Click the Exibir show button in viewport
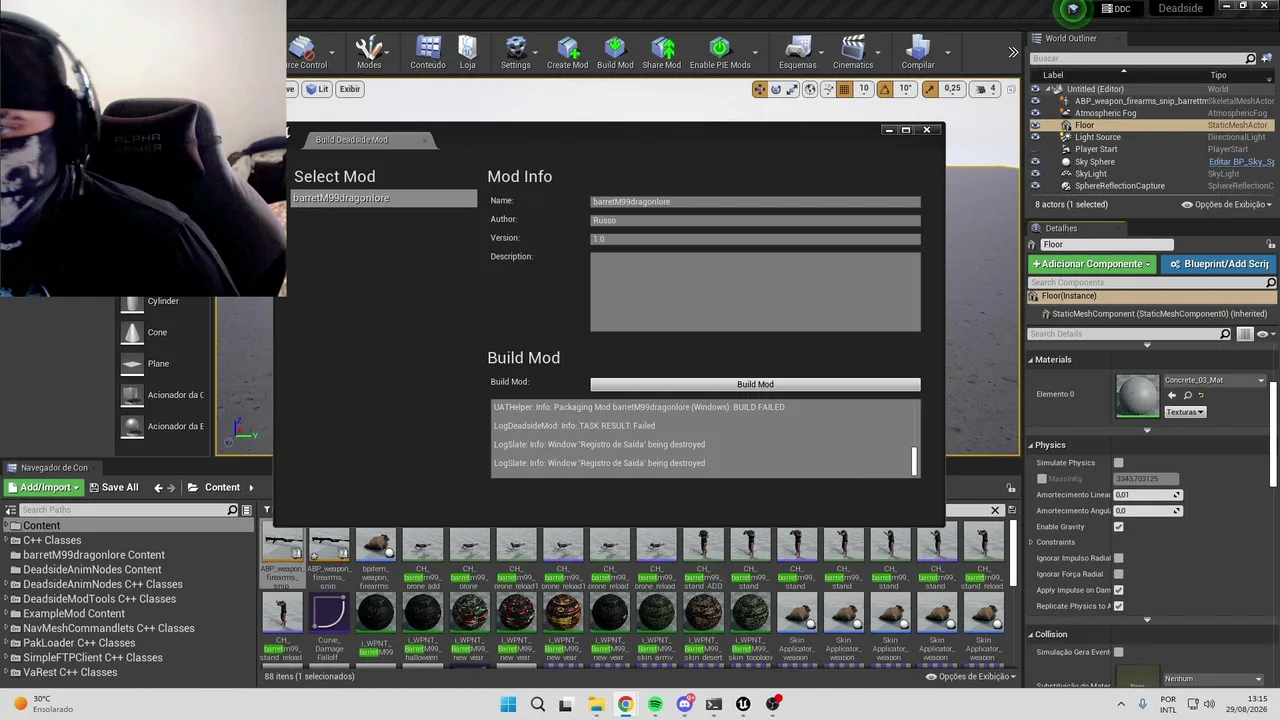 [349, 89]
